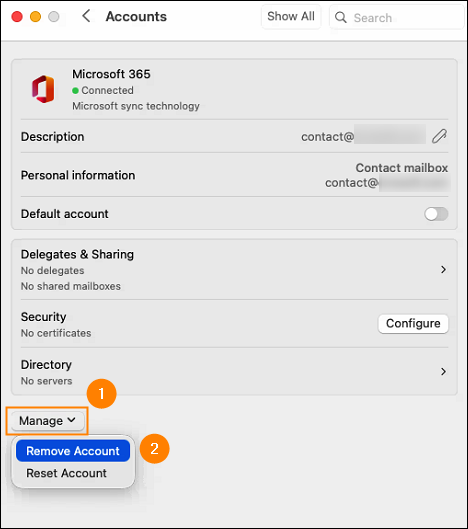Image resolution: width=468 pixels, height=529 pixels.
Task: Click the Default account label
Action: (65, 214)
